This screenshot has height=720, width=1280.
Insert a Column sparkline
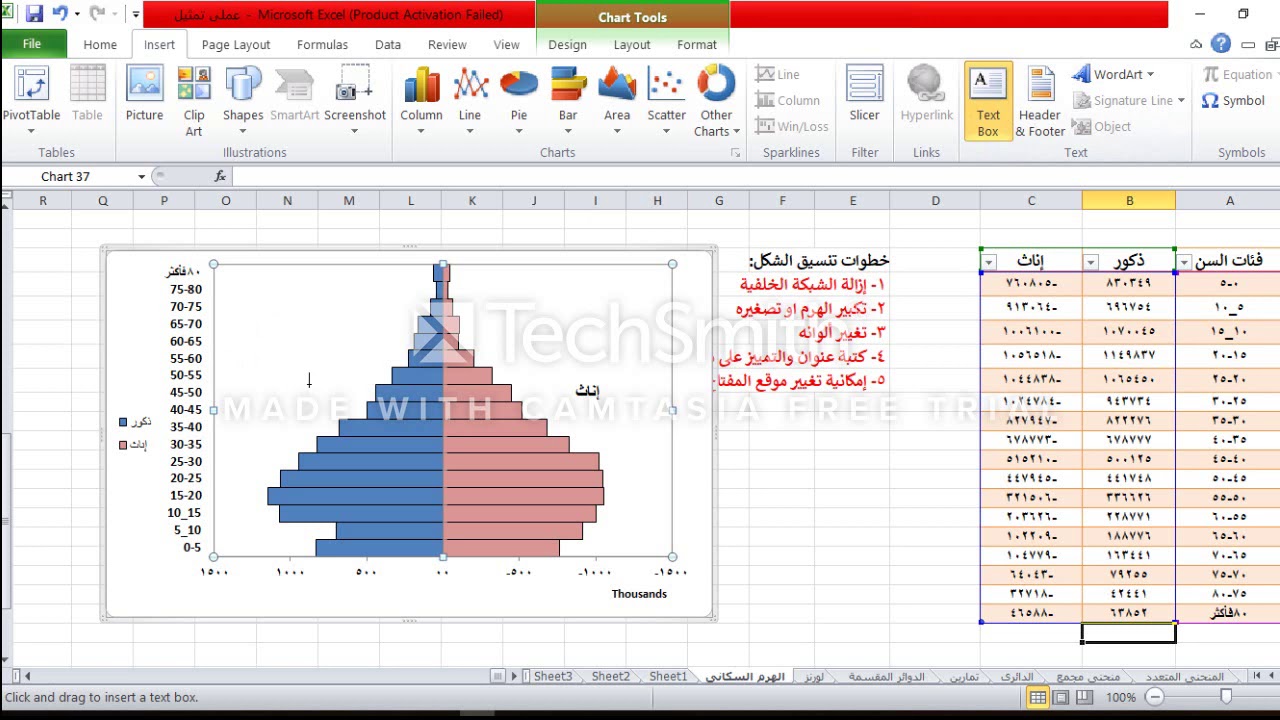coord(788,100)
